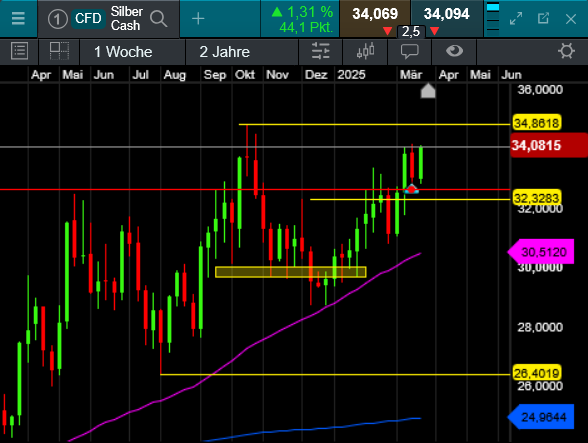Pop out chart into new window
Viewport: 588px width, 443px height.
coord(543,18)
